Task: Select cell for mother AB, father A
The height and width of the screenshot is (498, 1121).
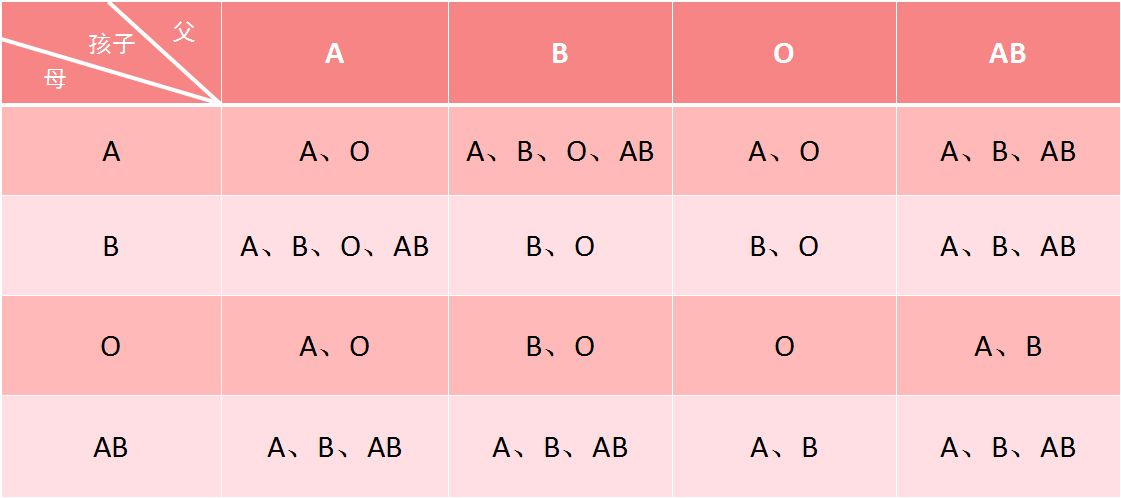Action: [335, 447]
